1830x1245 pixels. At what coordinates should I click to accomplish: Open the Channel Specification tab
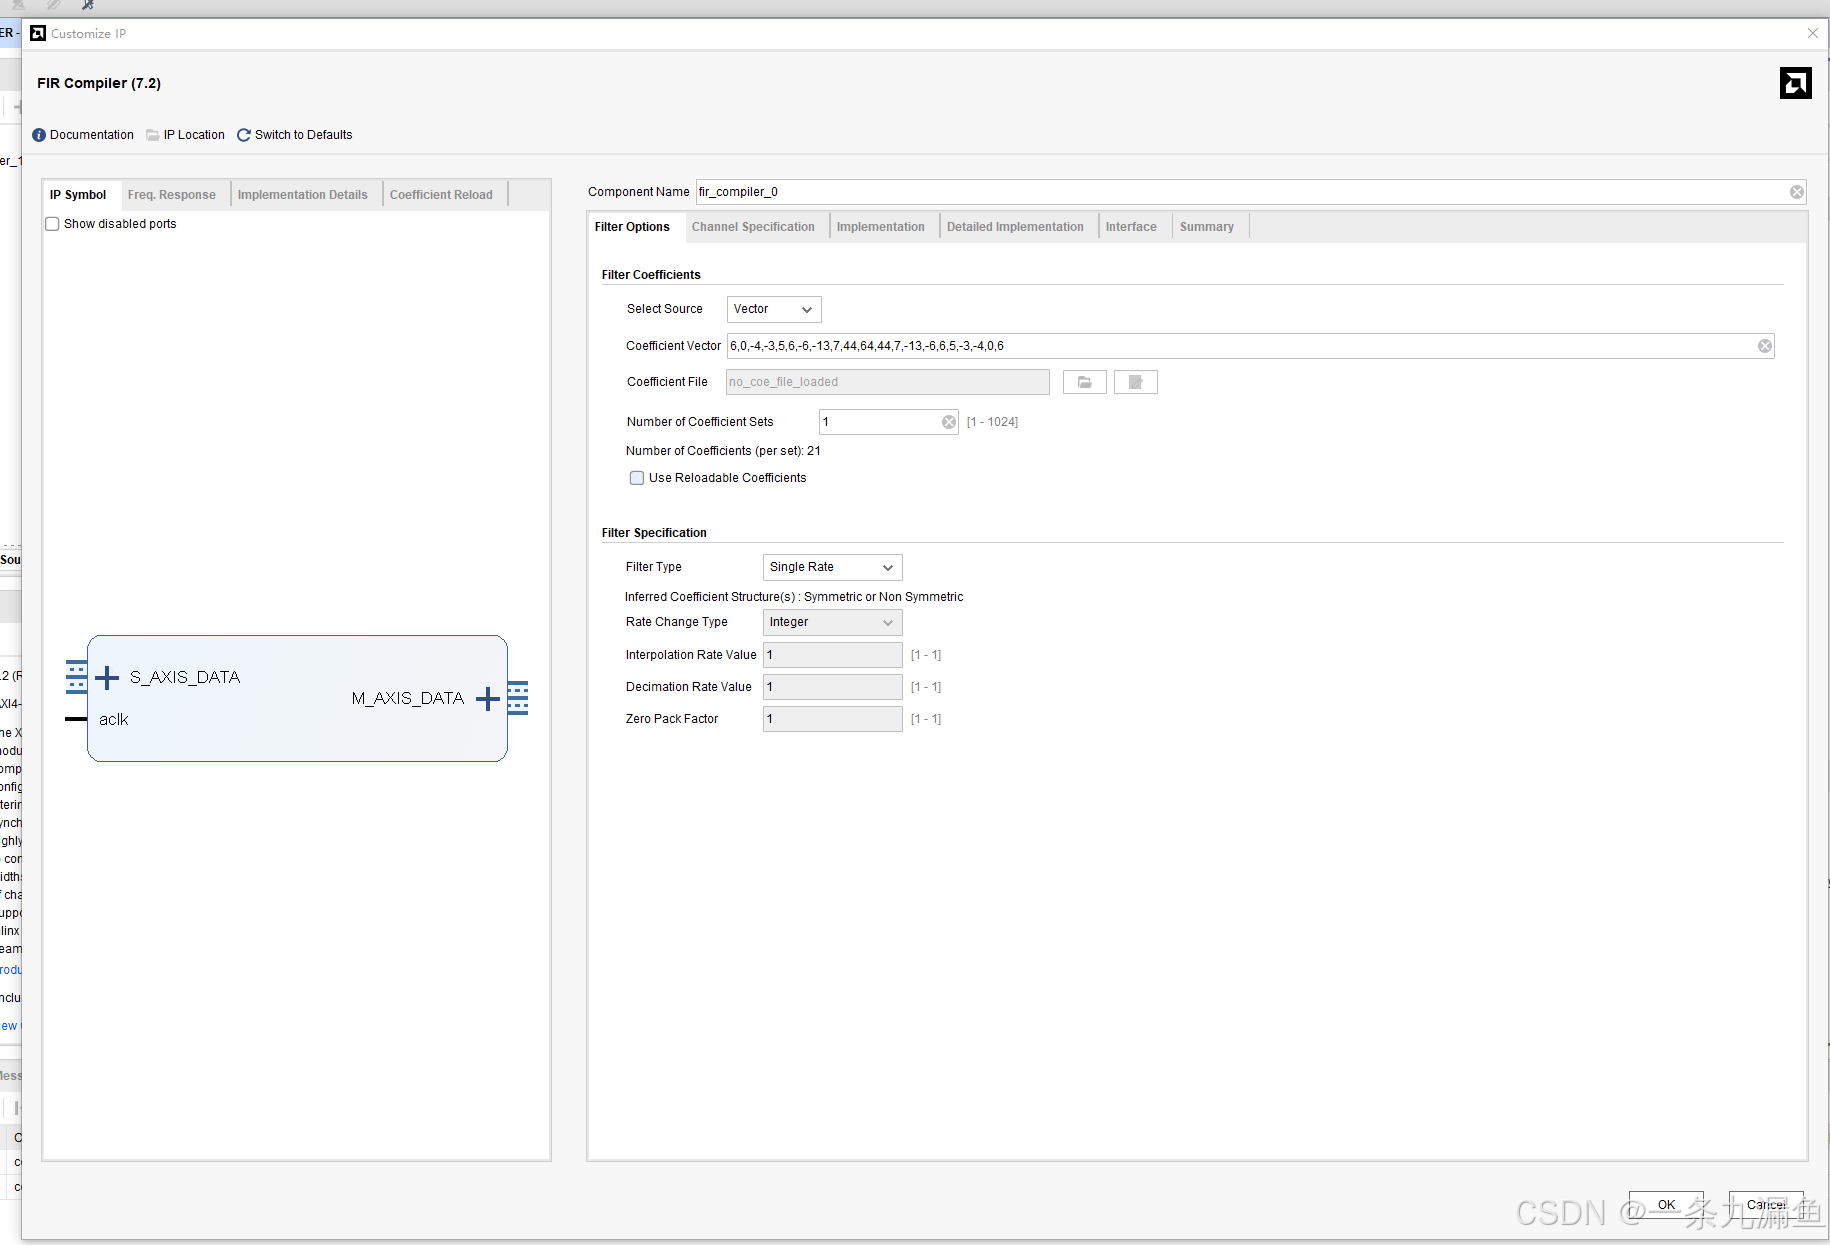pyautogui.click(x=753, y=227)
